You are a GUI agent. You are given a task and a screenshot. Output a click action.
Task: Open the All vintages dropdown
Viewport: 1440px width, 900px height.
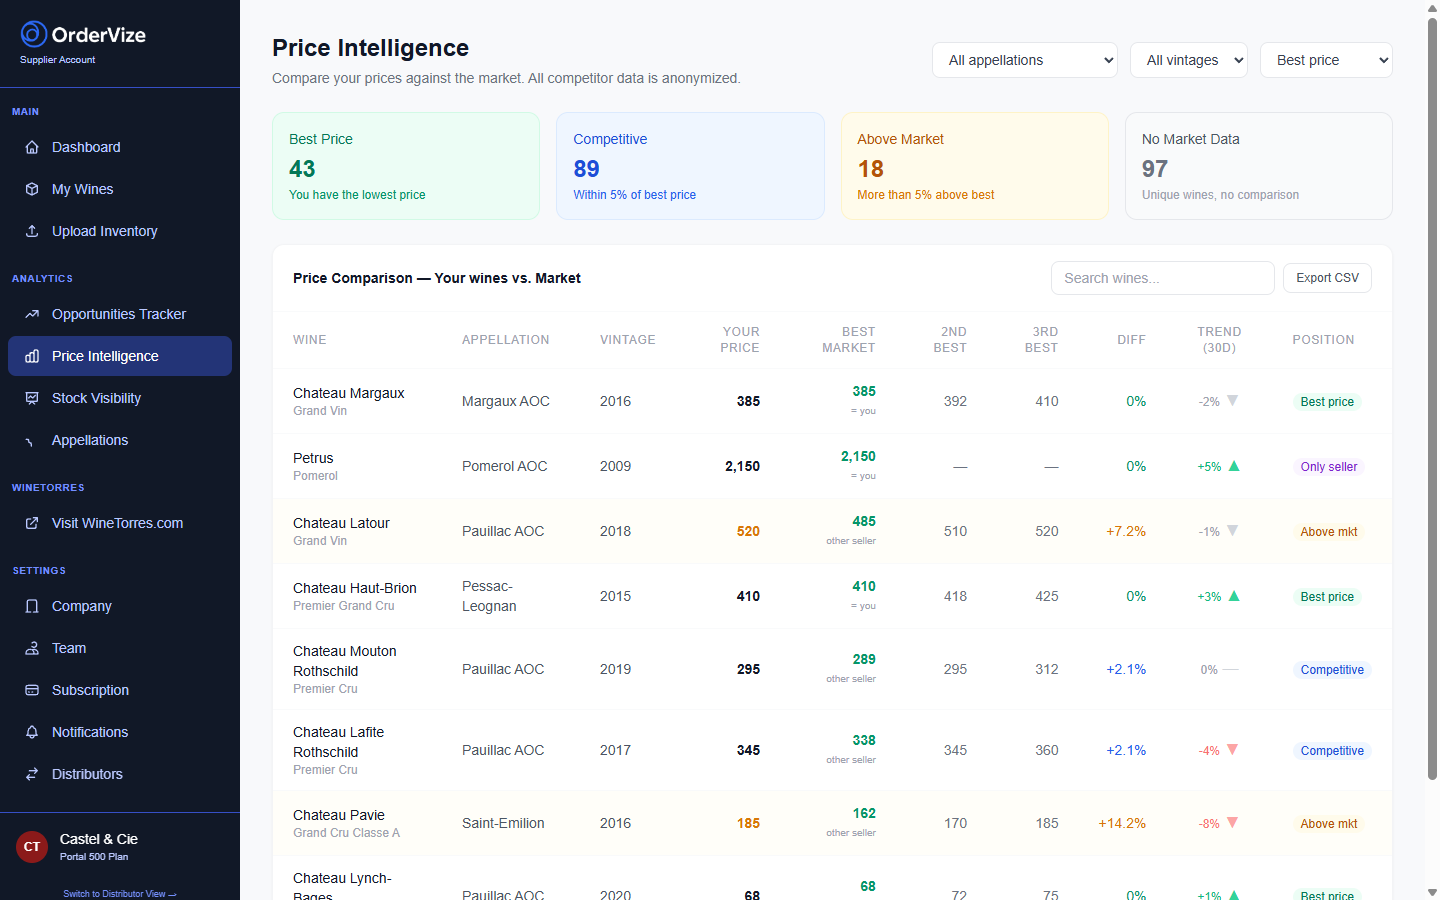[x=1189, y=60]
